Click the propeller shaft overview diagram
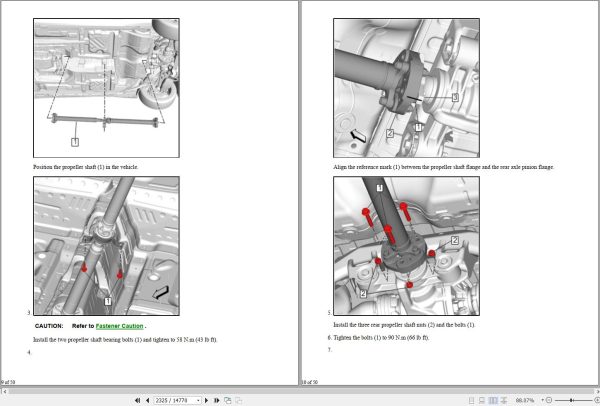 tap(106, 88)
